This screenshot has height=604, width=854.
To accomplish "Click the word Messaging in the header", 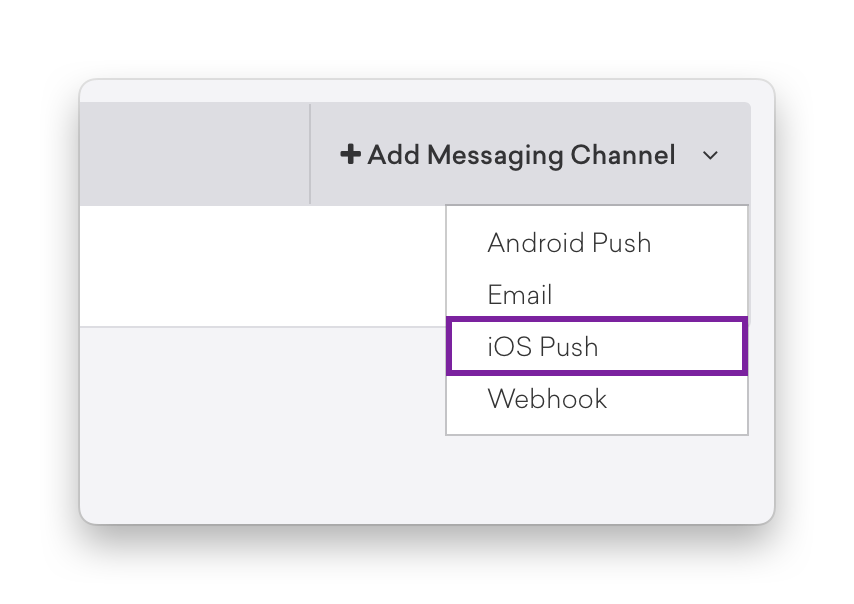I will (x=495, y=155).
